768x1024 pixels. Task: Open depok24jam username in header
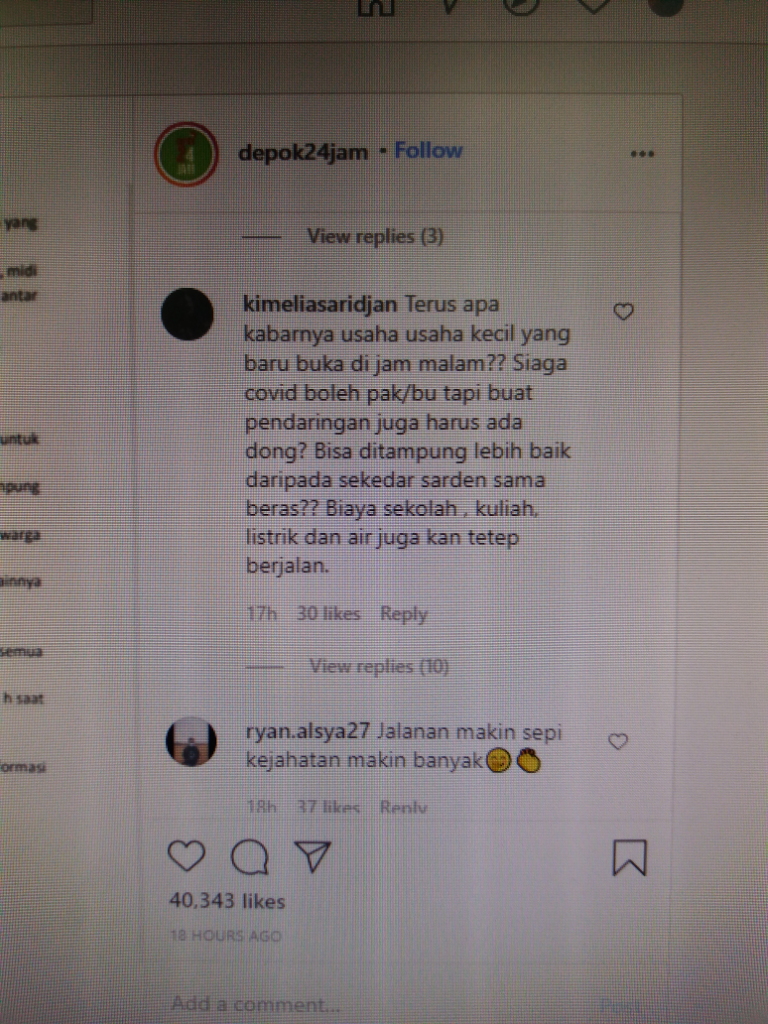click(x=303, y=153)
